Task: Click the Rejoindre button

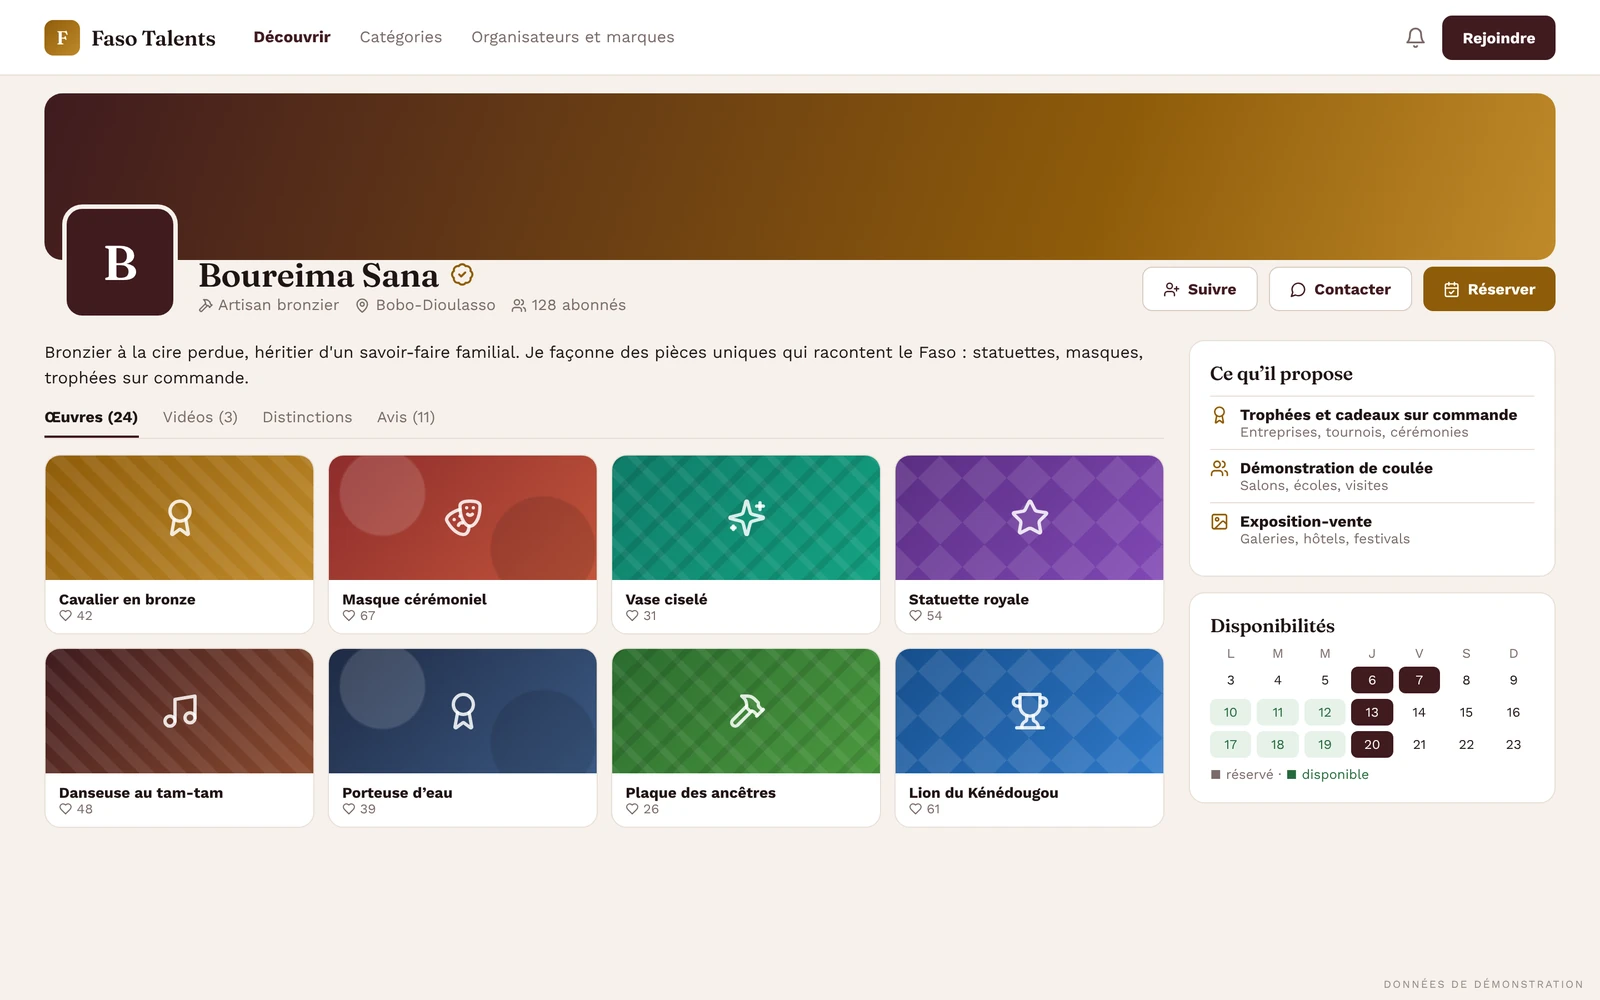Action: pyautogui.click(x=1498, y=38)
